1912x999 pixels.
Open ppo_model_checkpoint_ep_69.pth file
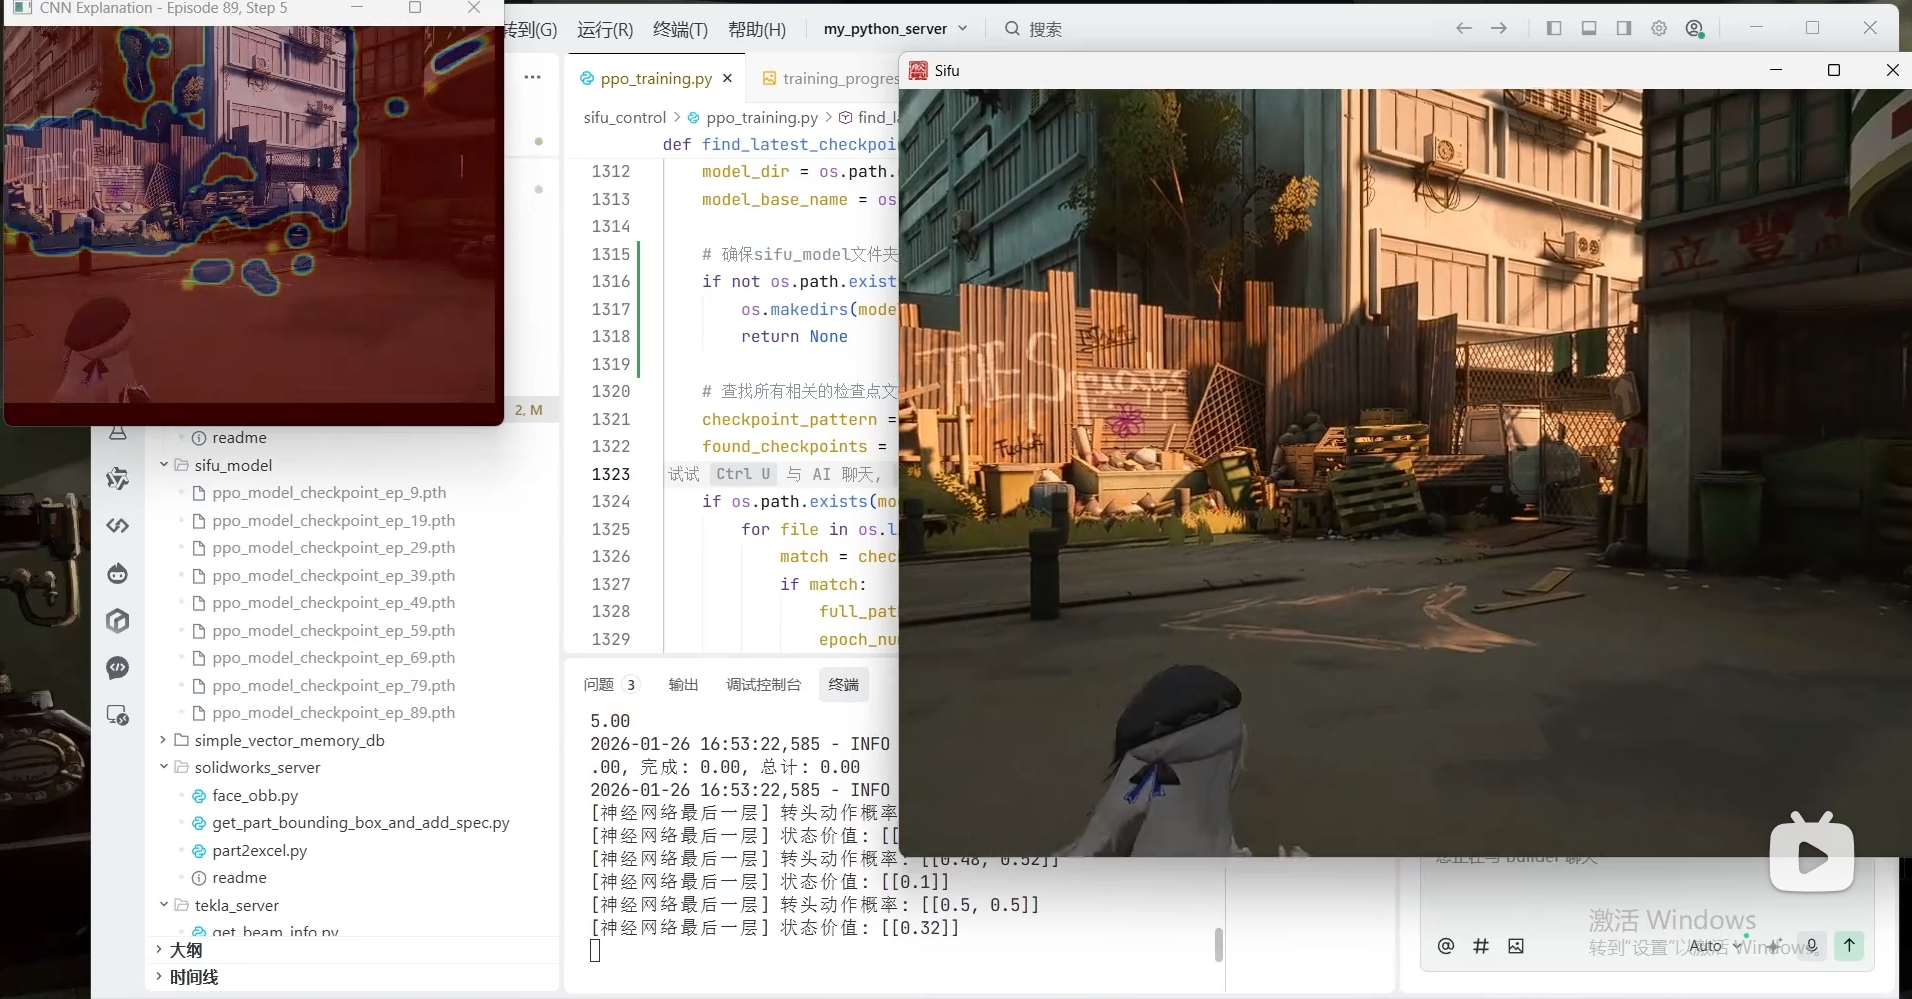[333, 658]
